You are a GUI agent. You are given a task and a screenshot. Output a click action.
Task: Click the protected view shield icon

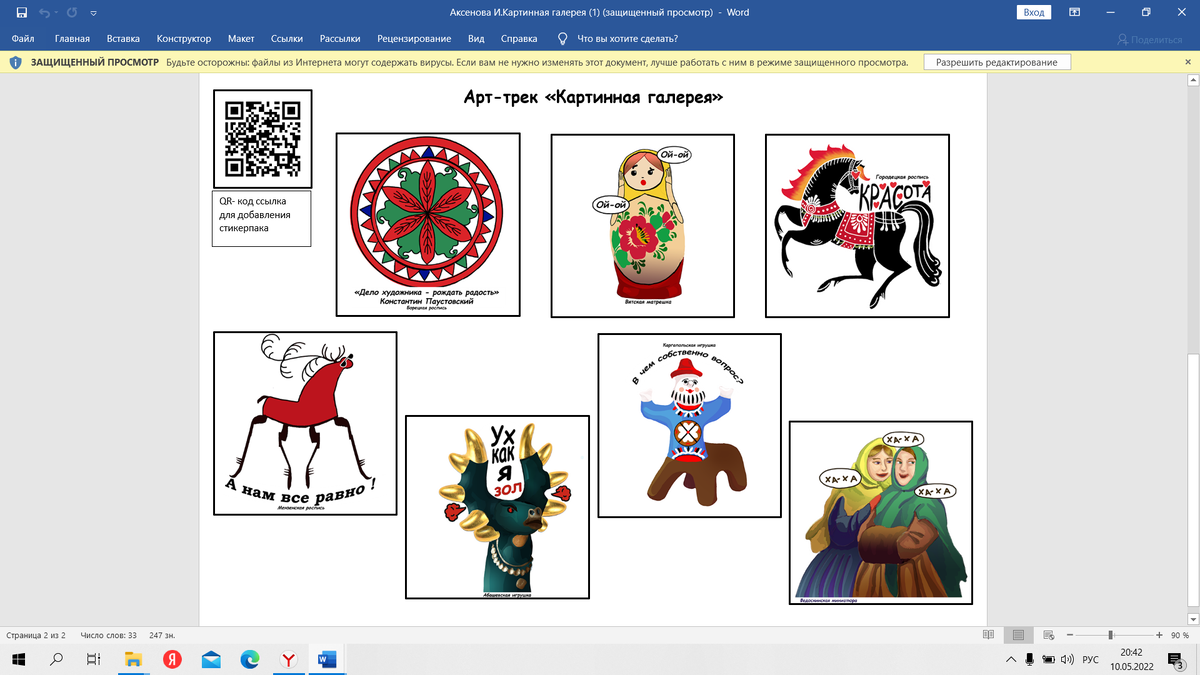coord(16,62)
